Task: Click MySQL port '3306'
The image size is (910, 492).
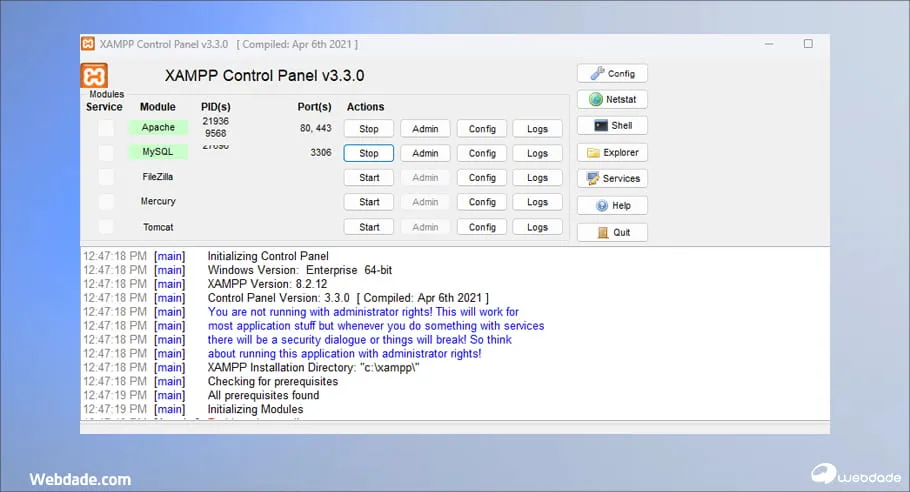Action: [x=320, y=152]
